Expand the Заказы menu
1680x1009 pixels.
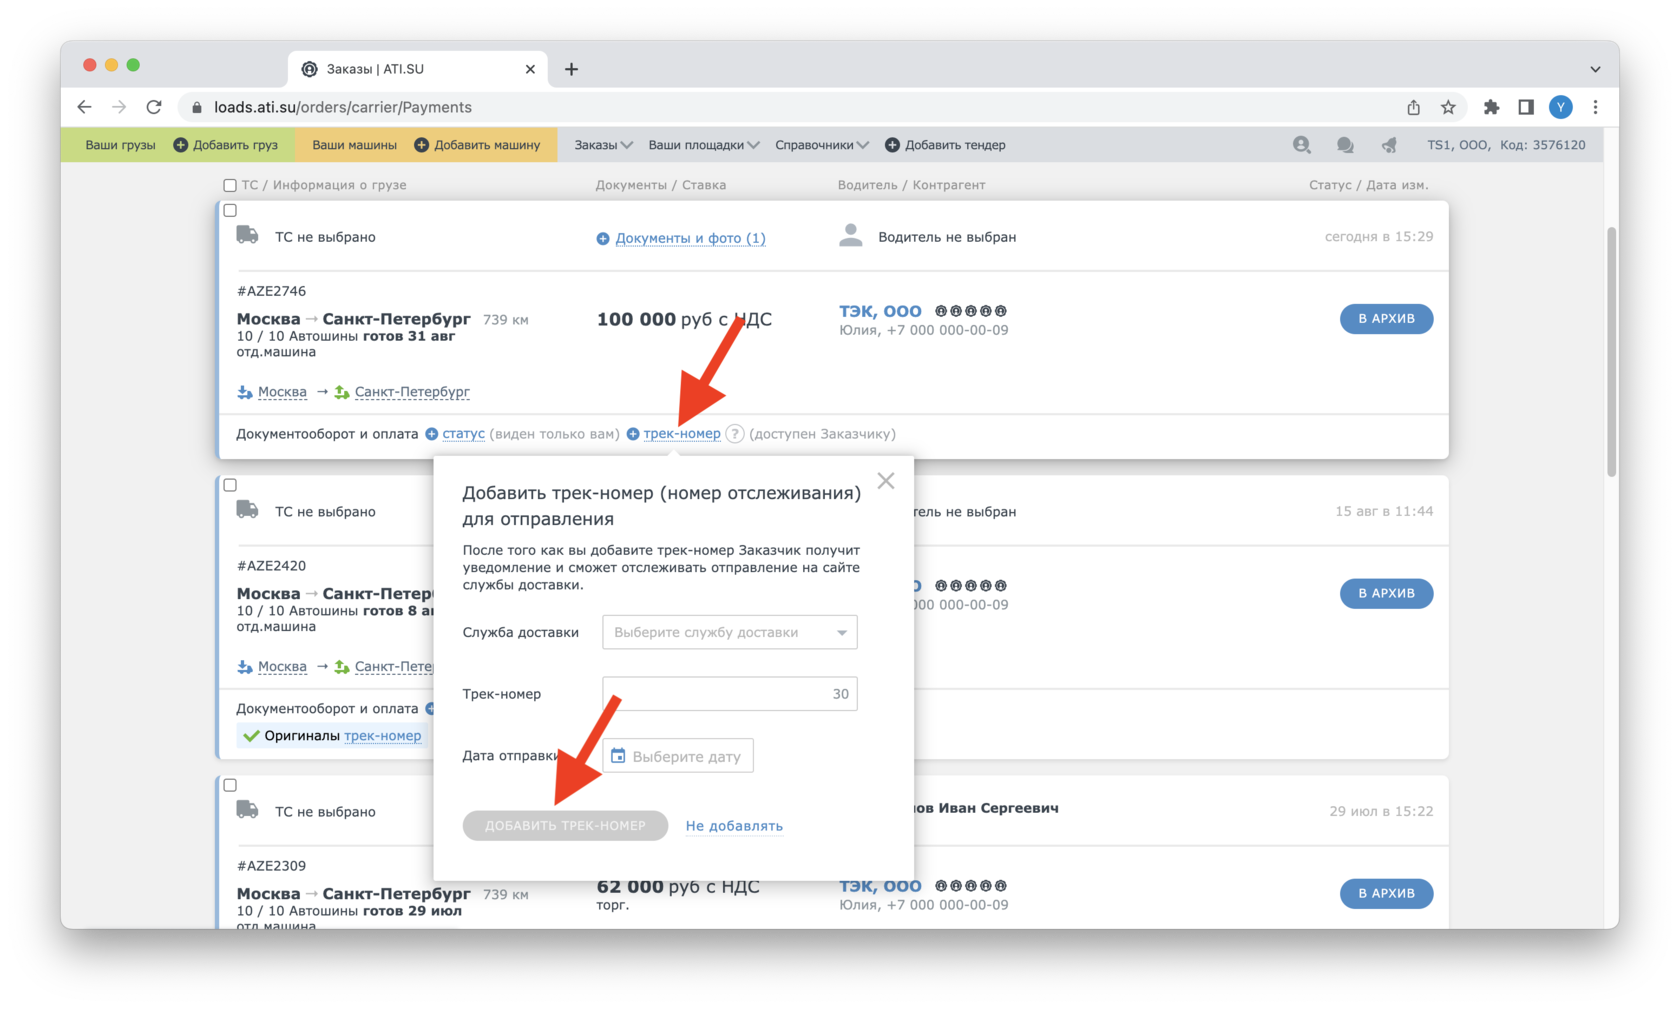point(603,145)
